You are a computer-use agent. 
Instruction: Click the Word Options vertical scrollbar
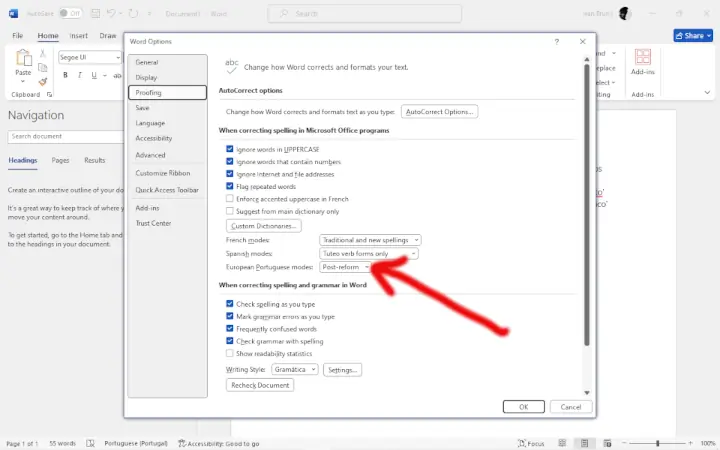[x=586, y=204]
